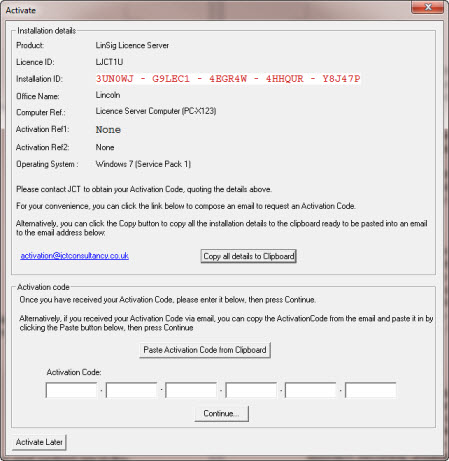The width and height of the screenshot is (449, 461).
Task: Choose the Activate Later button
Action: (39, 442)
